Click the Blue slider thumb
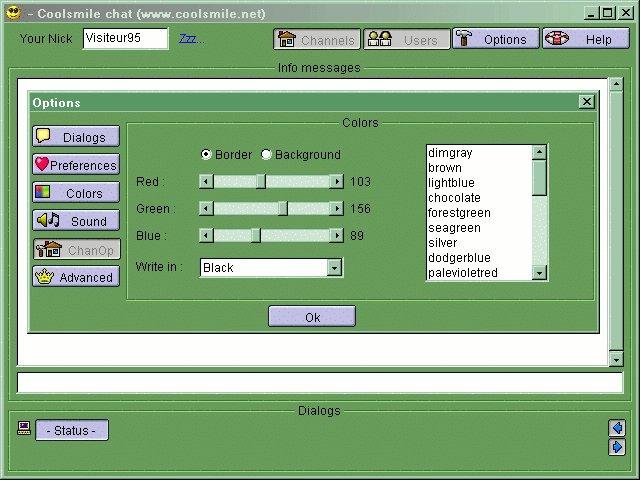The width and height of the screenshot is (640, 480). click(256, 236)
